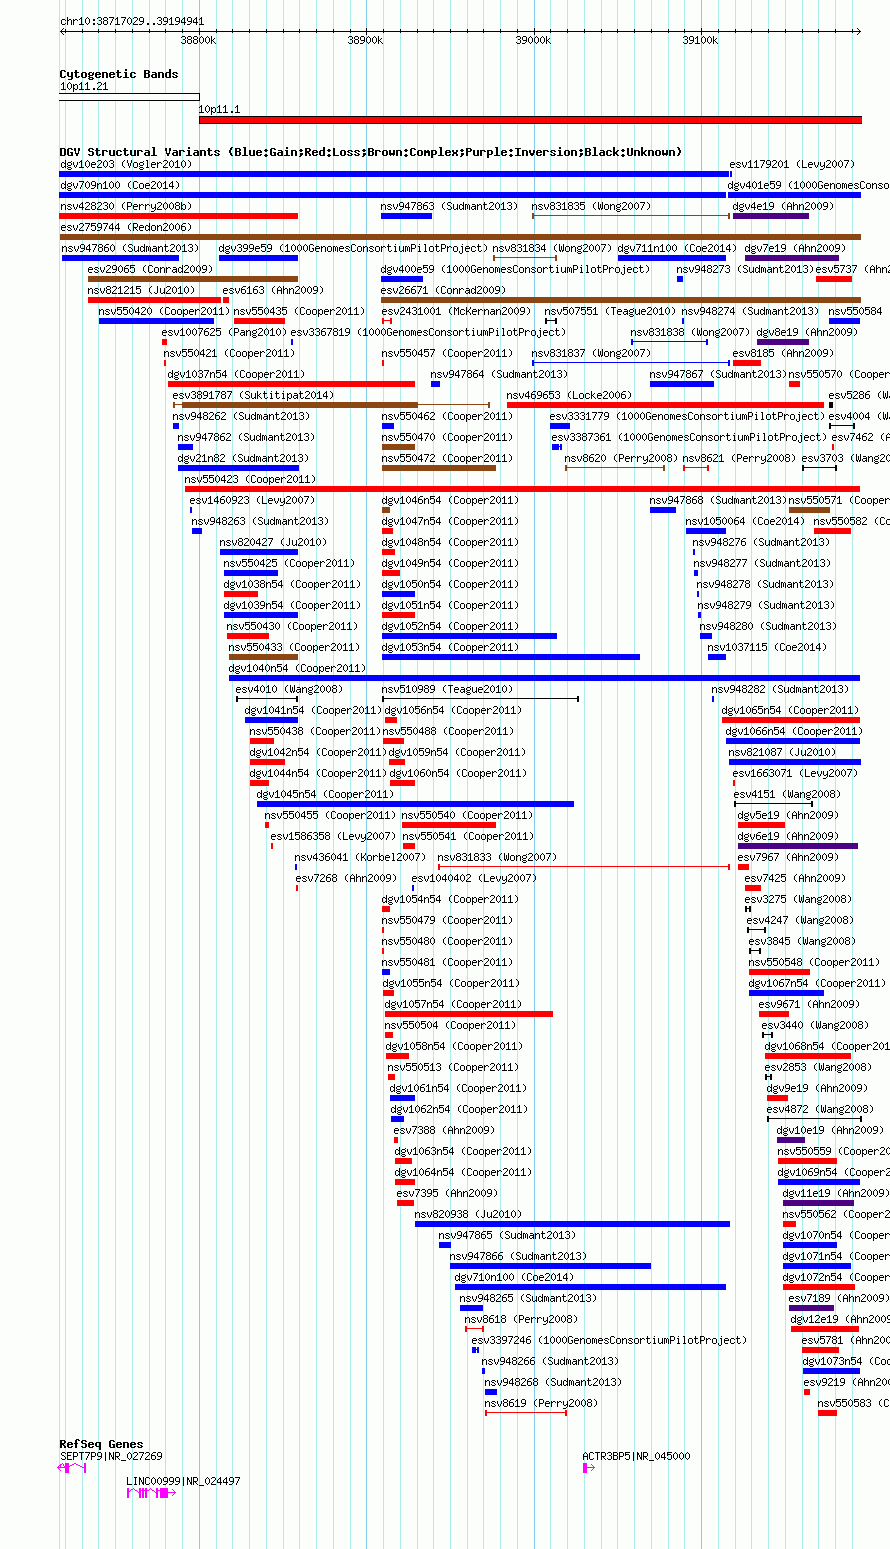
Task: Select the LINC00999 gene exon glyph
Action: pyautogui.click(x=151, y=1492)
